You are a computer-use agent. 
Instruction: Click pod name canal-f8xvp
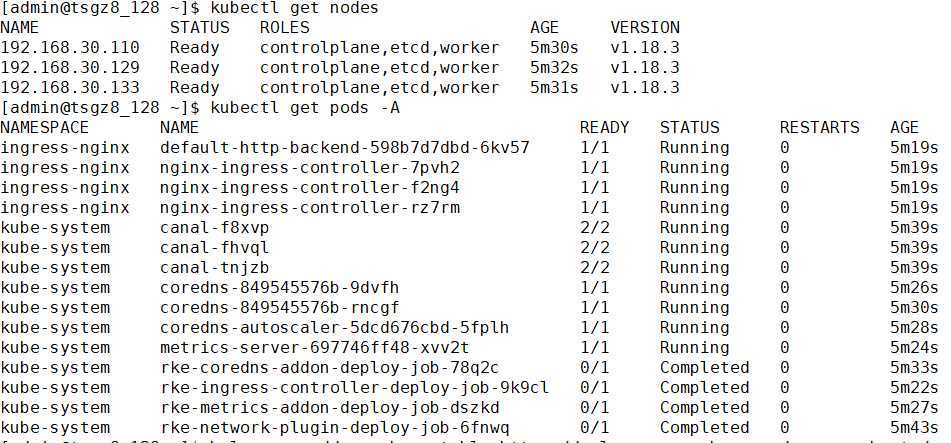[215, 228]
